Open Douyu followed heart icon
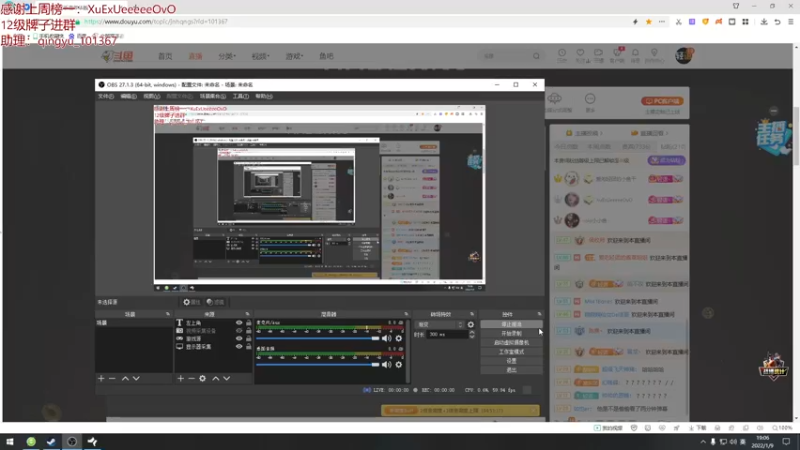 580,55
